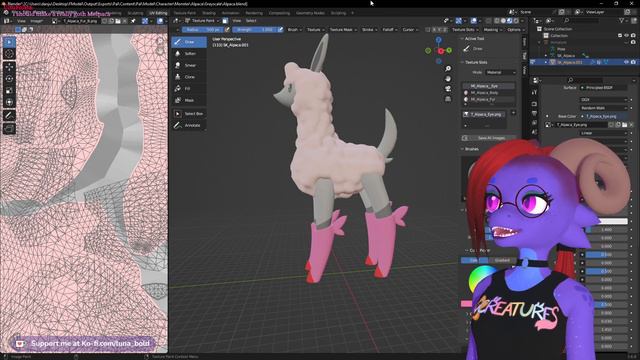The height and width of the screenshot is (360, 640).
Task: Open Texture Slots Mode Material dropdown
Action: (501, 72)
